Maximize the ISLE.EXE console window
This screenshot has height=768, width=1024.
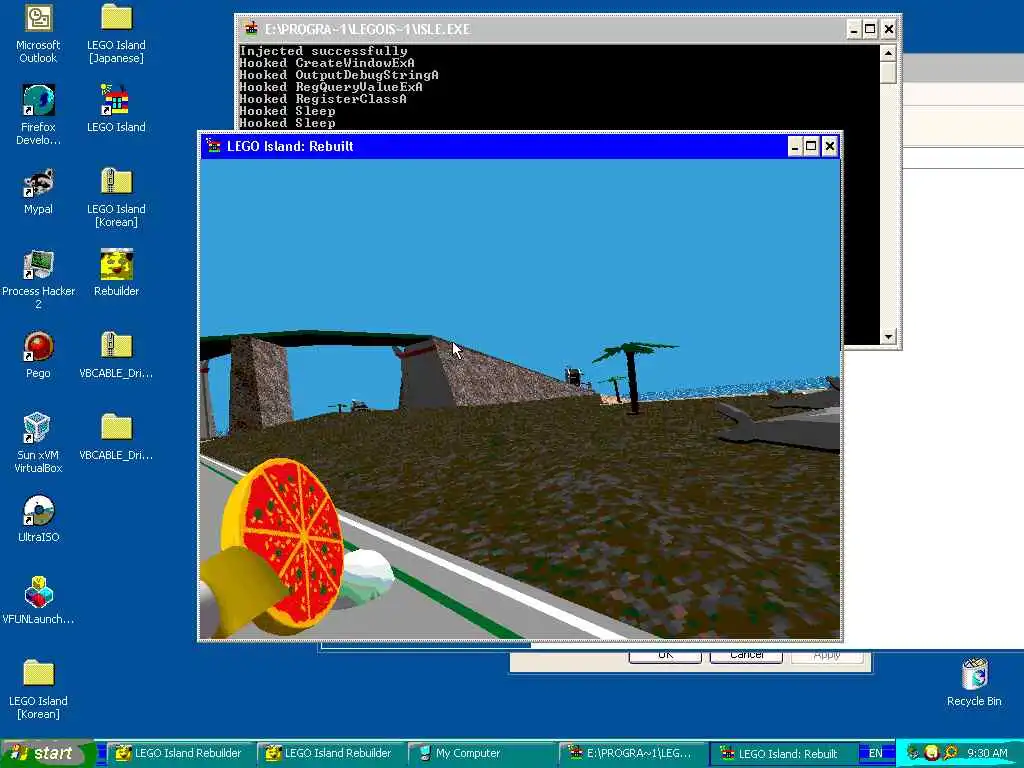coord(871,29)
